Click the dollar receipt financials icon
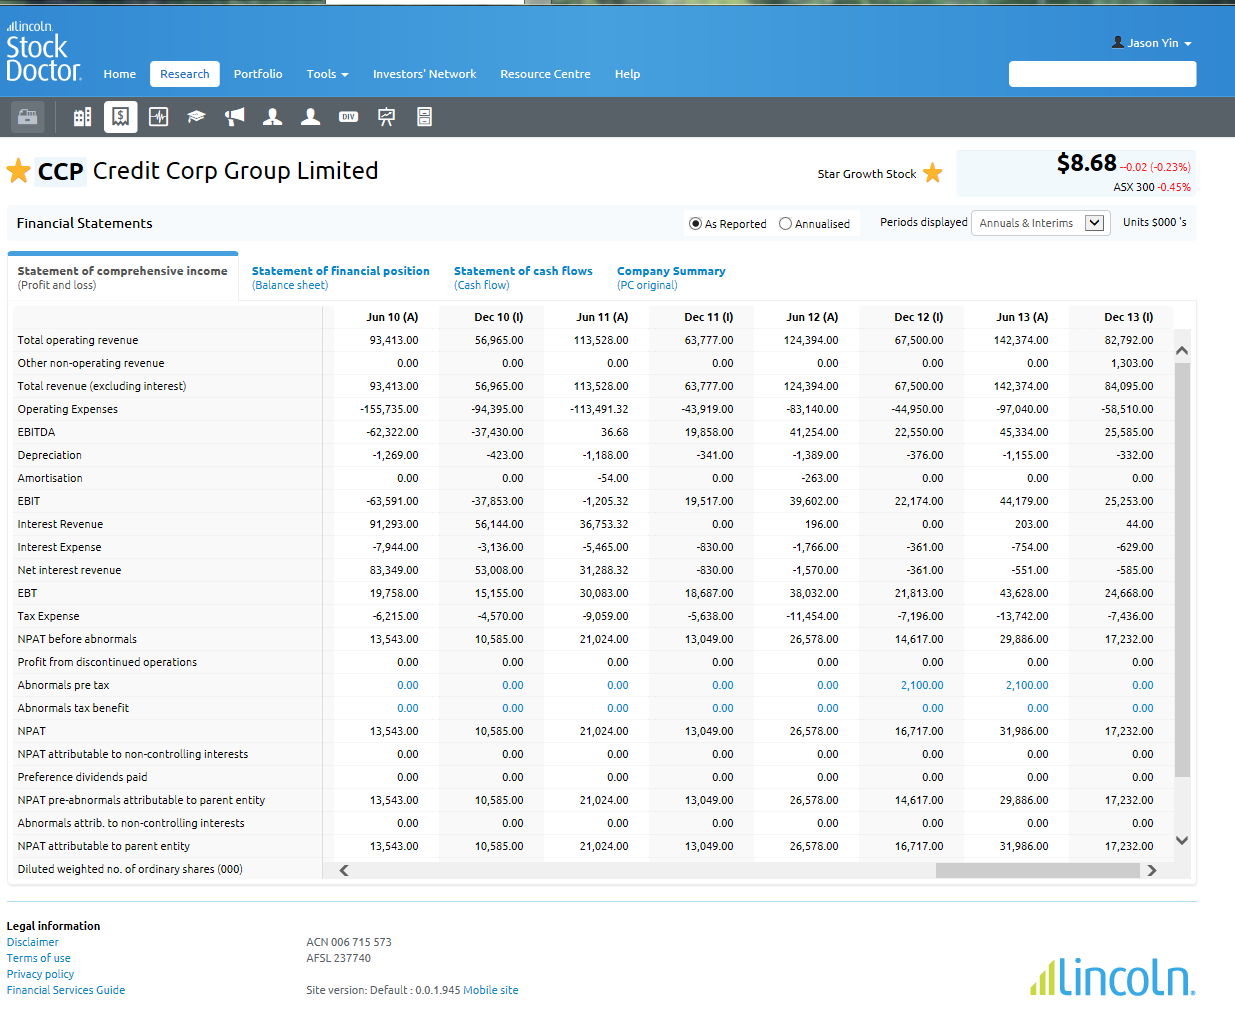This screenshot has height=1012, width=1235. pyautogui.click(x=120, y=117)
